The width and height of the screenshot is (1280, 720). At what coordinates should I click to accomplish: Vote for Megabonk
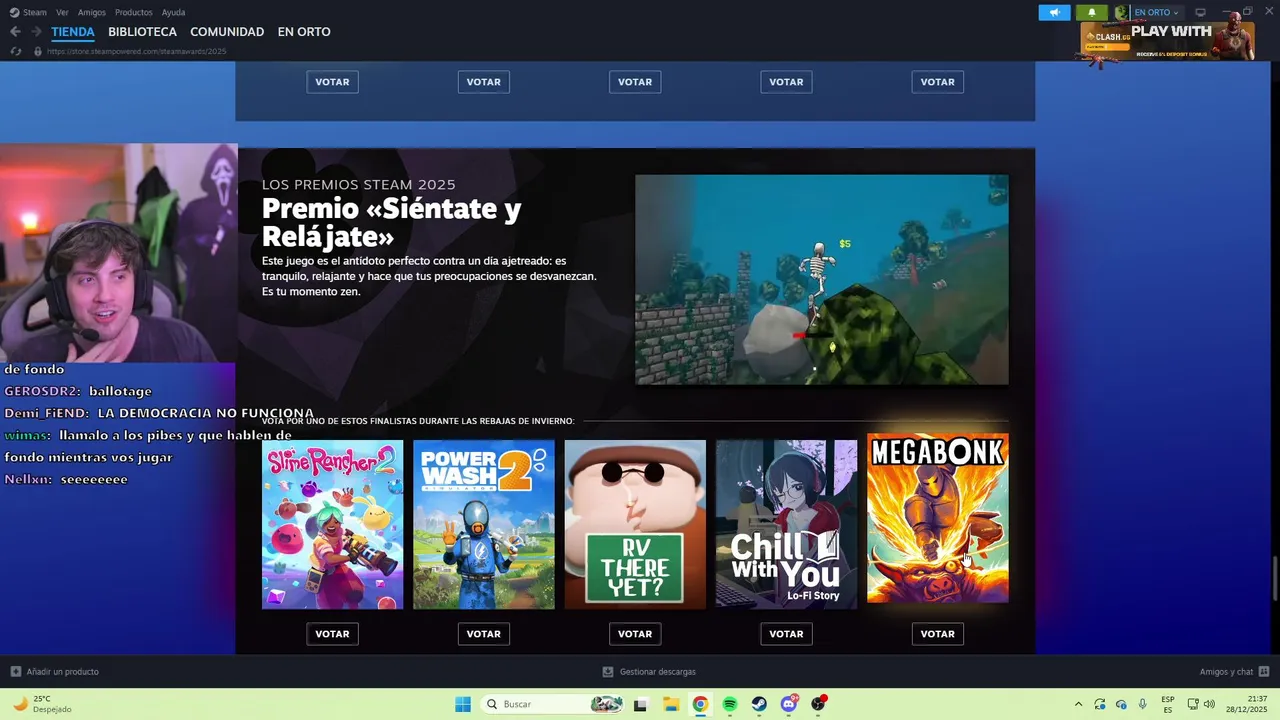point(937,634)
